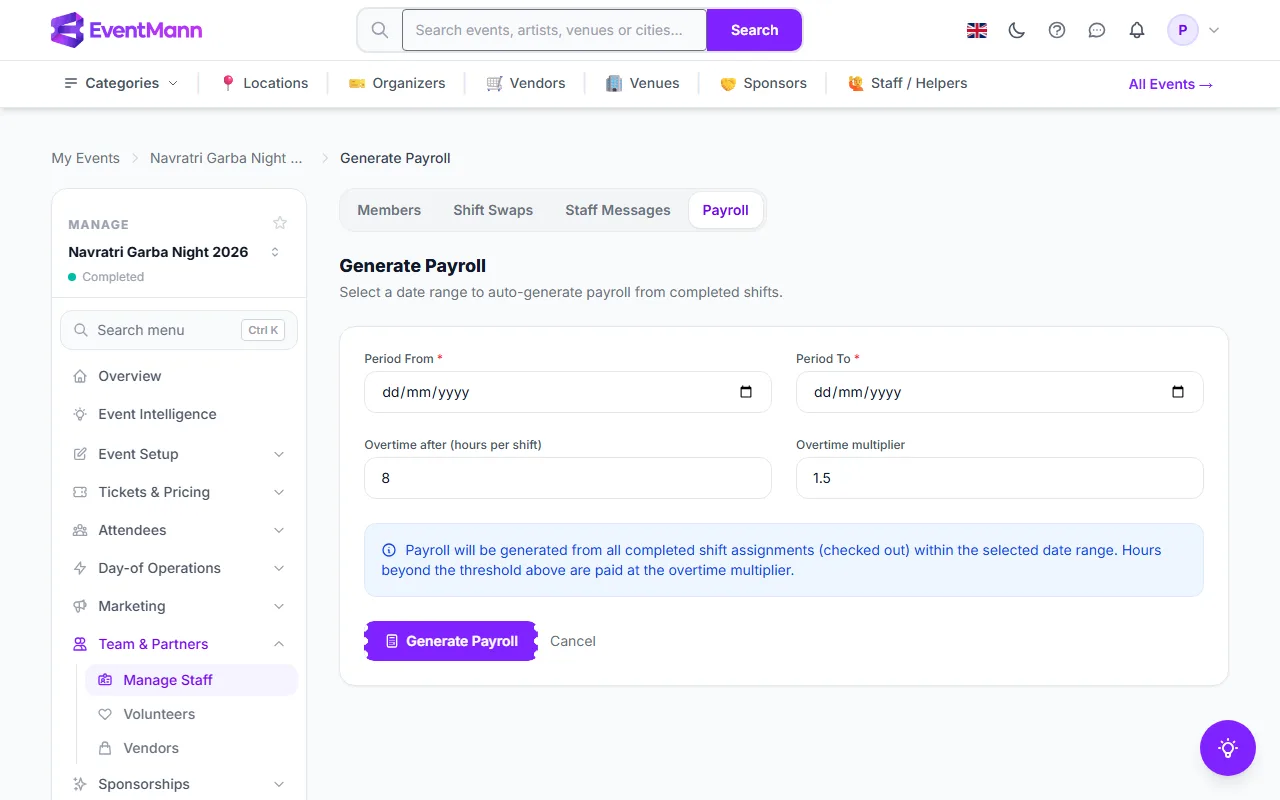
Task: Open Sponsors in the nav bar
Action: [x=763, y=83]
